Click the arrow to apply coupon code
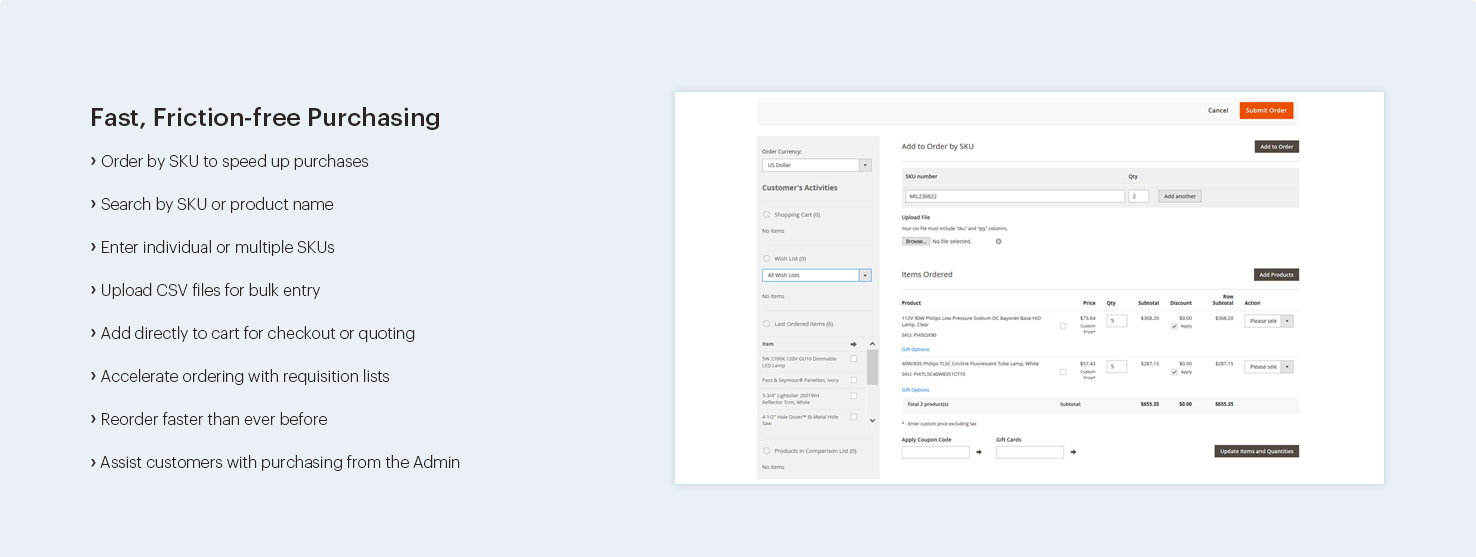This screenshot has width=1476, height=557. pyautogui.click(x=978, y=452)
